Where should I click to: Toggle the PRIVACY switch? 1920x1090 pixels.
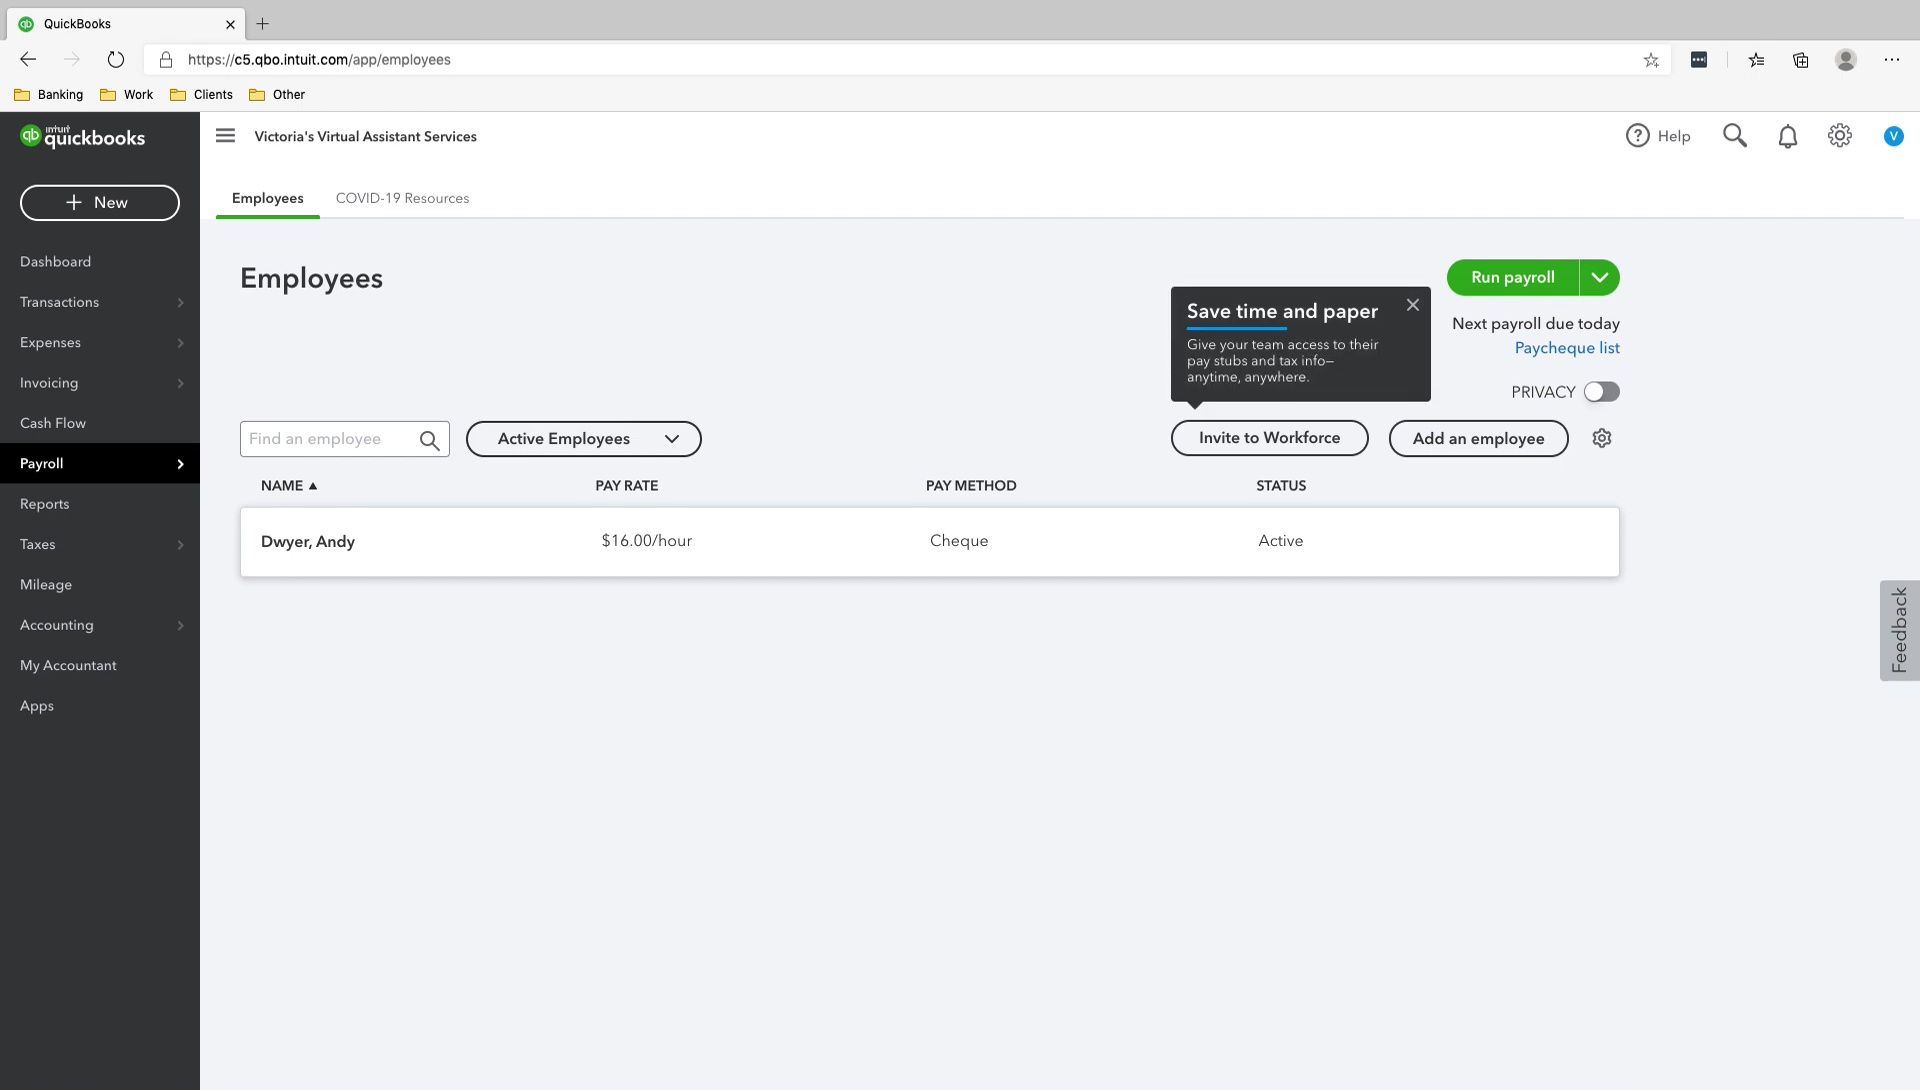pos(1601,392)
